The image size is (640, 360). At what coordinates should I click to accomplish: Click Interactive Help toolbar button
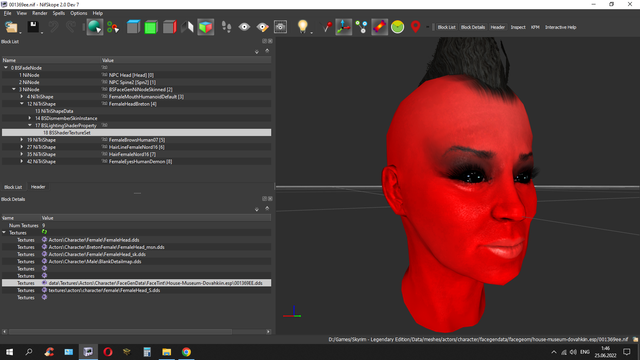pos(560,27)
